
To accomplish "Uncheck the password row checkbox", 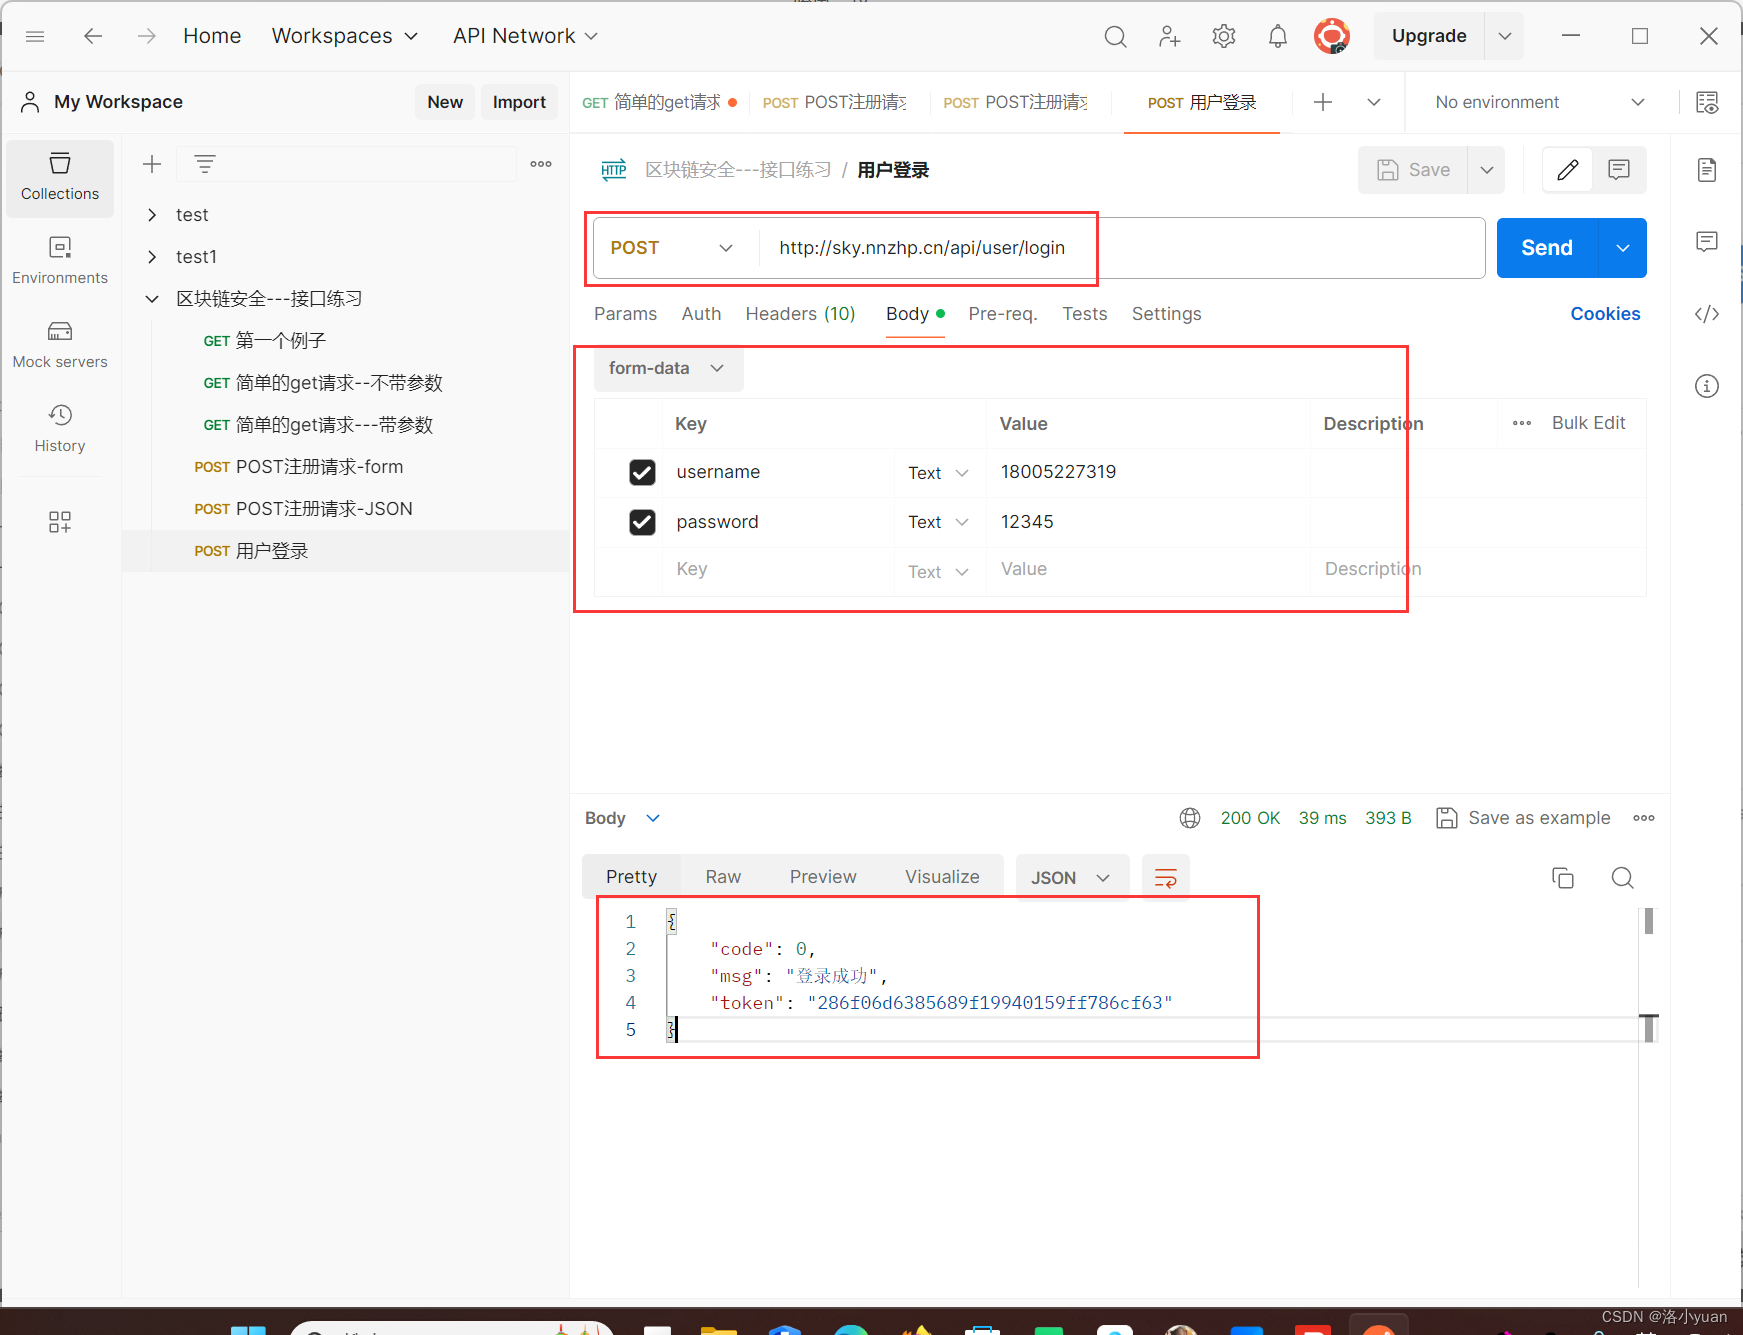I will click(x=642, y=522).
